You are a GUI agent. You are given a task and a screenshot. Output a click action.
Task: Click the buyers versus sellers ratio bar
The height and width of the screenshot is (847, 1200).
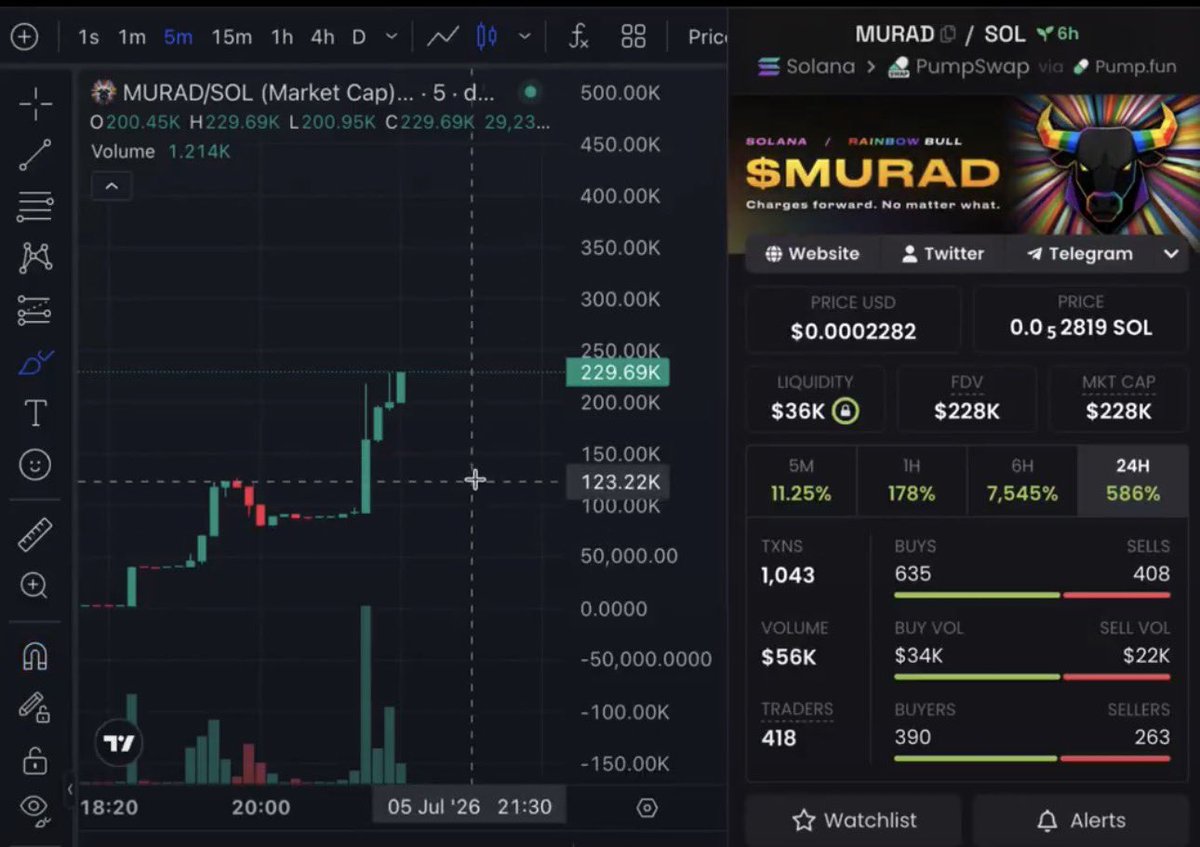click(x=1032, y=759)
